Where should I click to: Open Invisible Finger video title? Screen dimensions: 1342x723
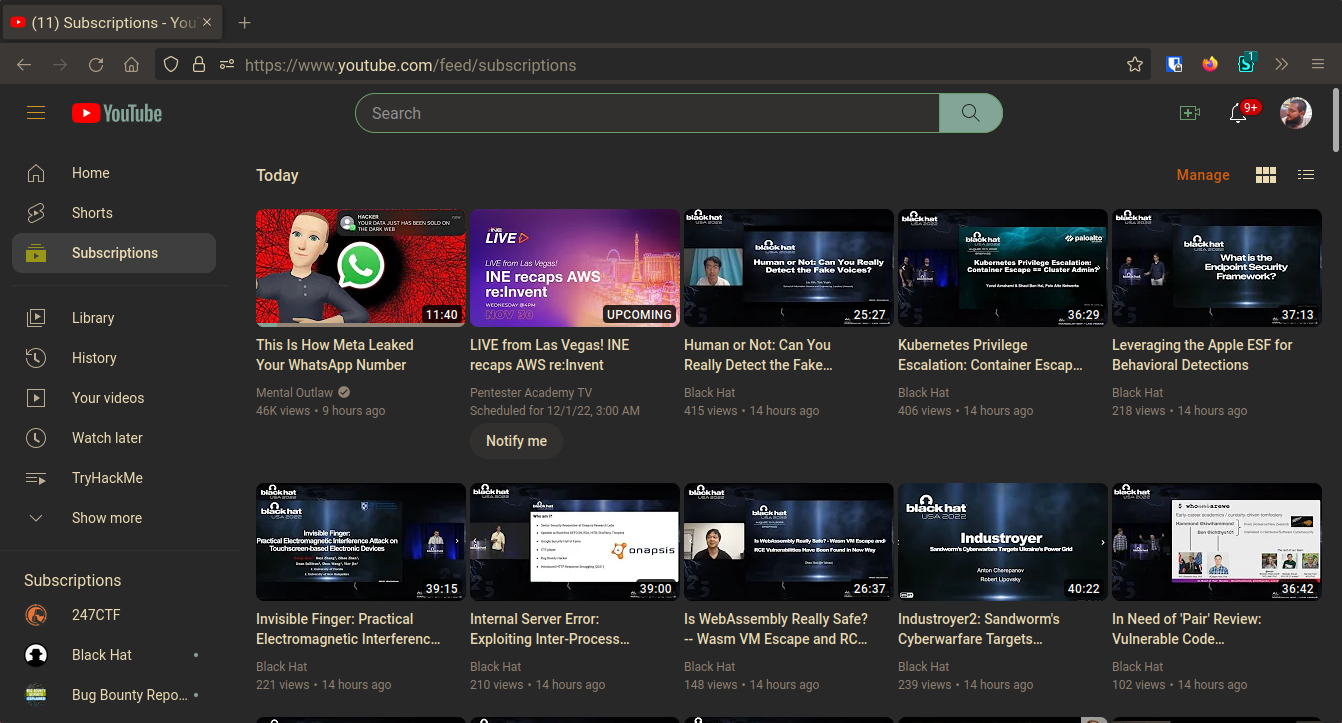point(348,629)
